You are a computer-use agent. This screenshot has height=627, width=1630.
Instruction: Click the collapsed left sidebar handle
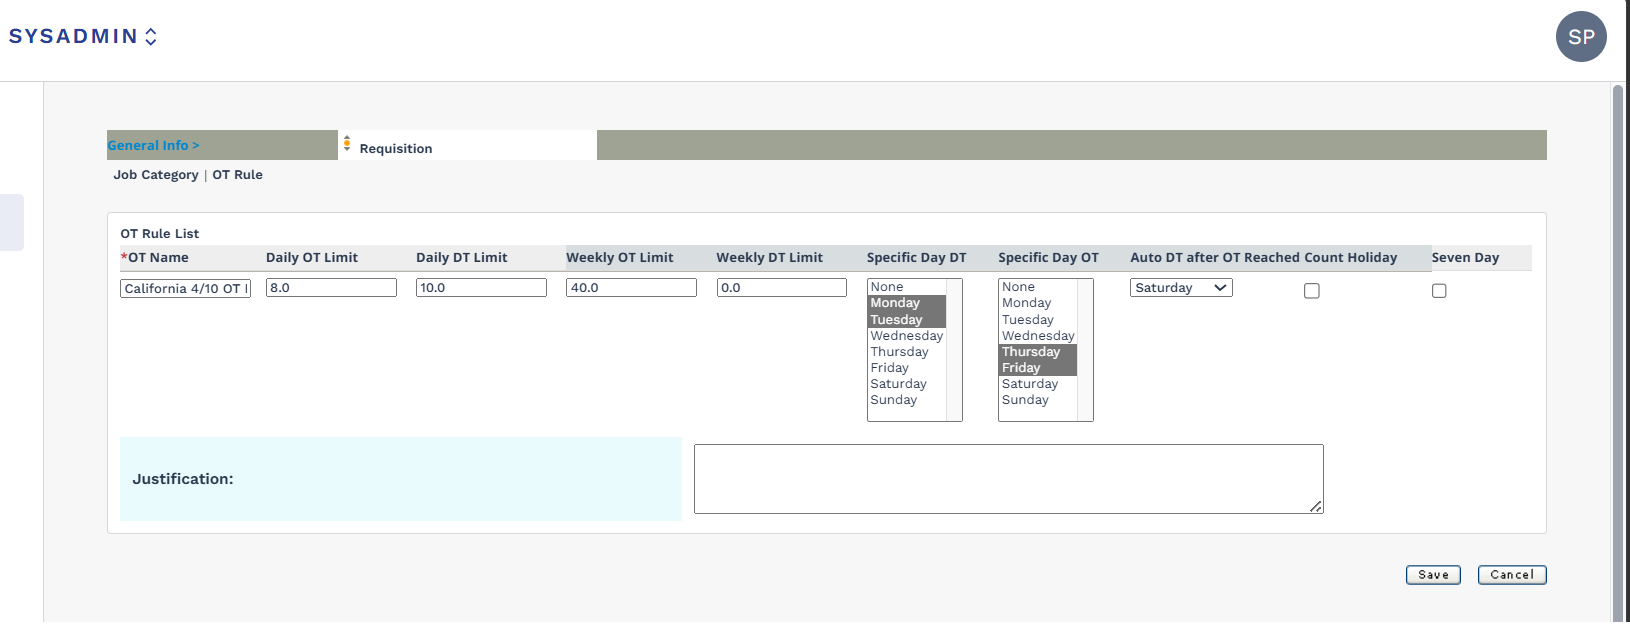pos(11,222)
